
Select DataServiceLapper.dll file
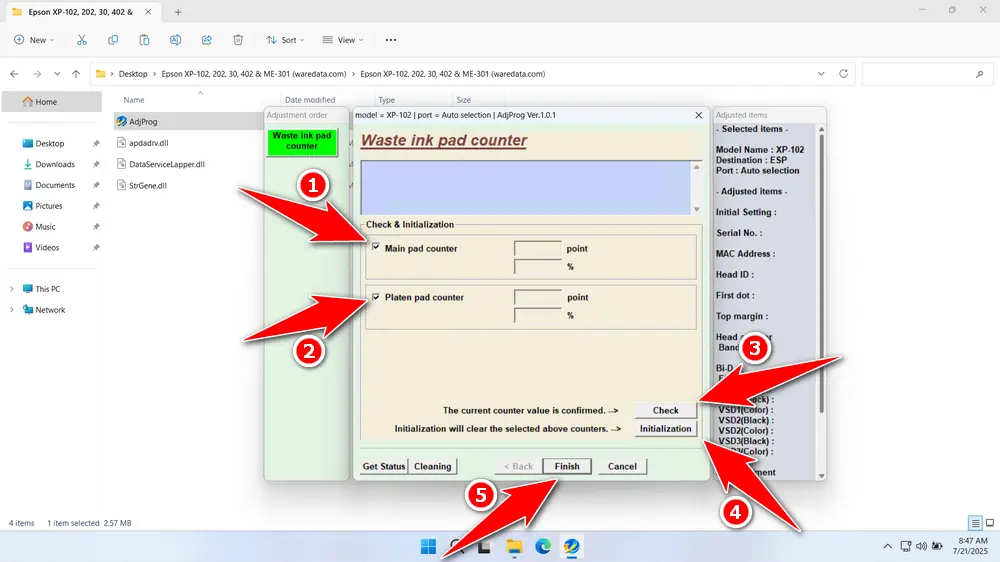pos(166,164)
